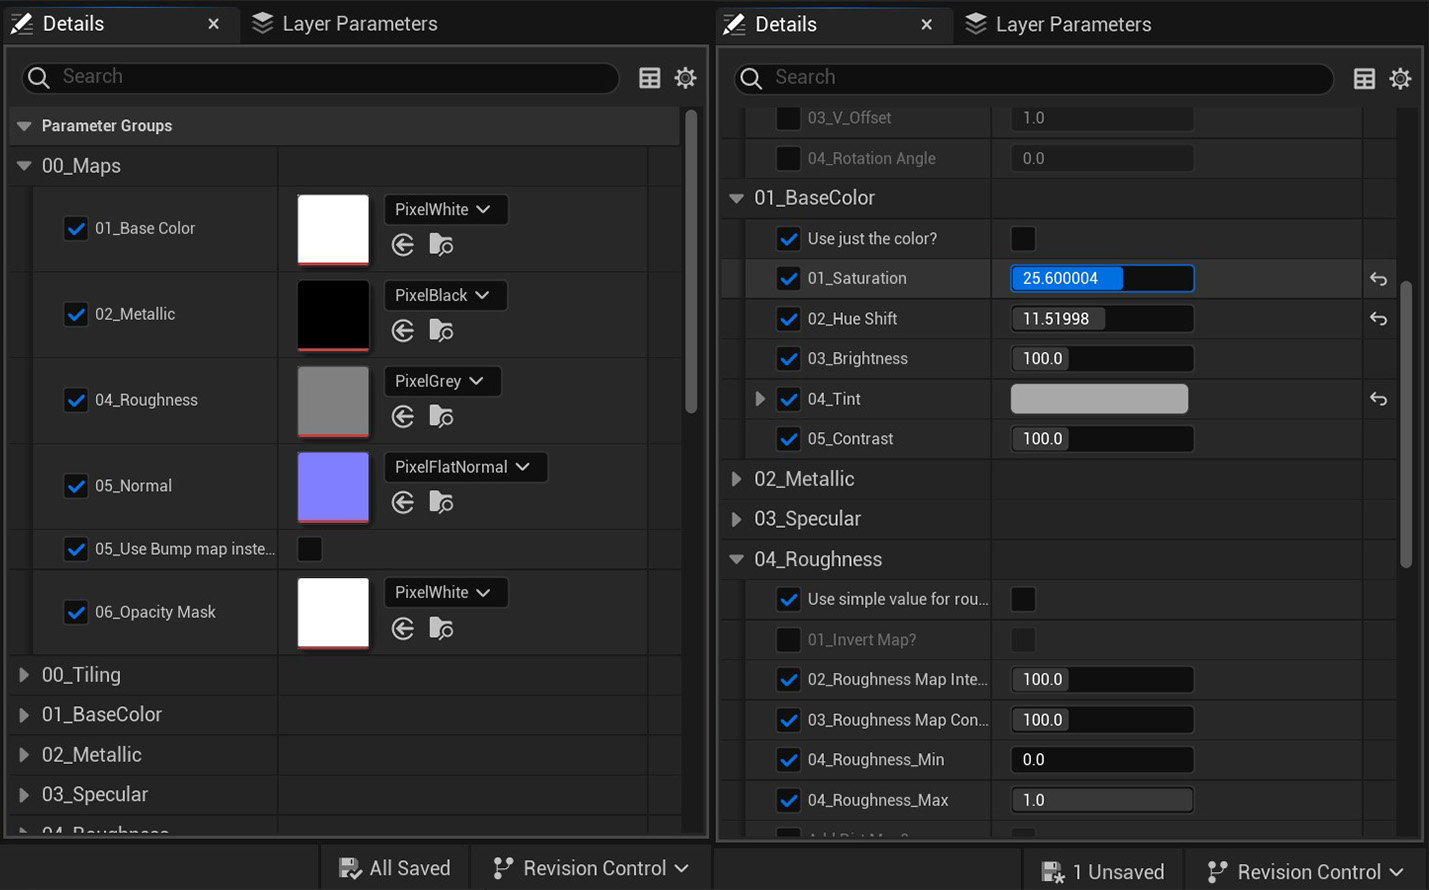Browse to 02_Metallic asset in content browser
The width and height of the screenshot is (1430, 890).
tap(441, 330)
